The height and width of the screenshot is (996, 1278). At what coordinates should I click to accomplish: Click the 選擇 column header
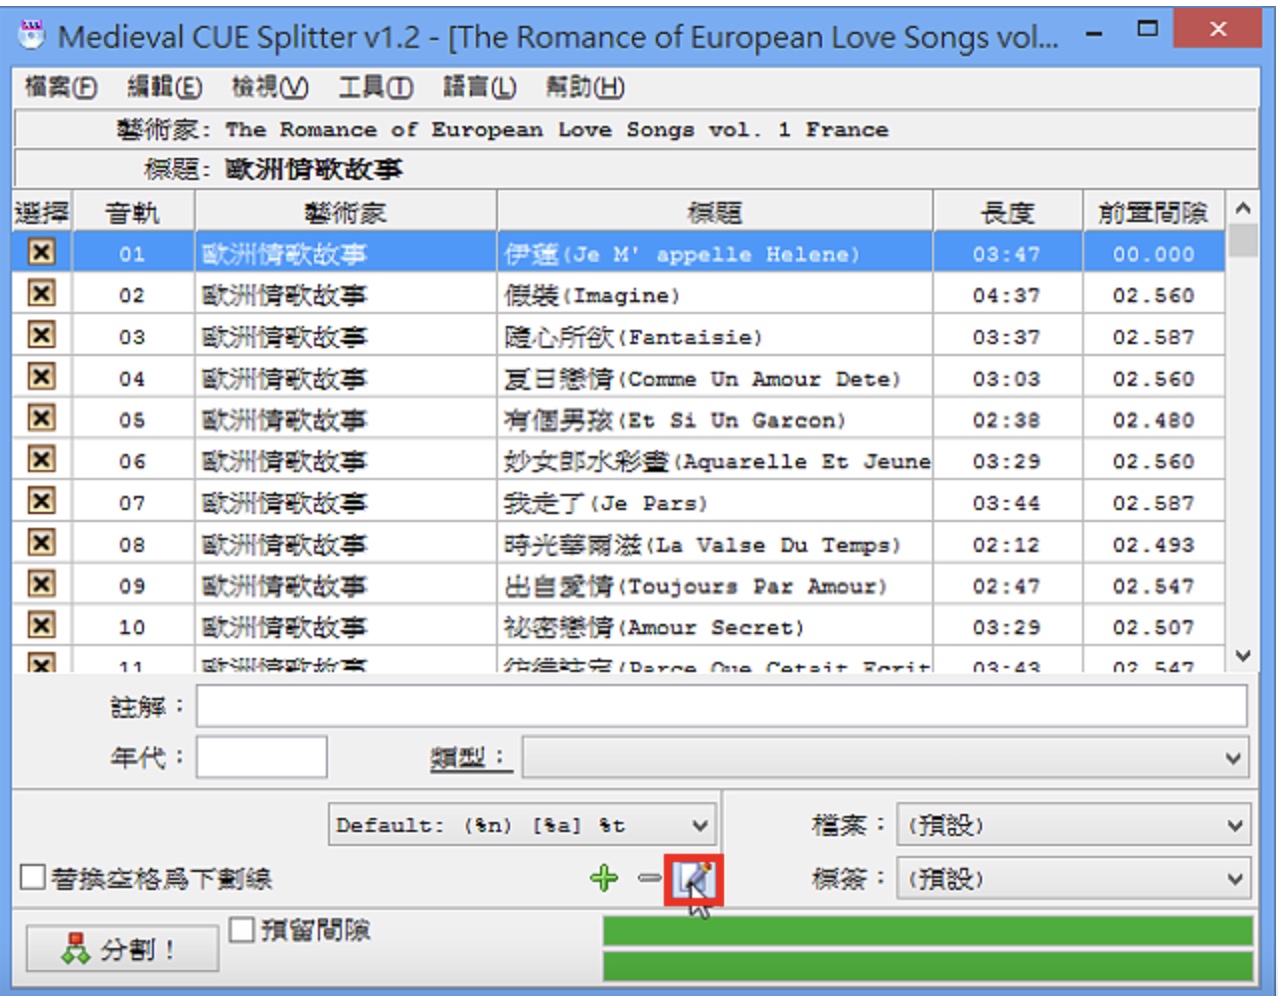click(x=42, y=212)
